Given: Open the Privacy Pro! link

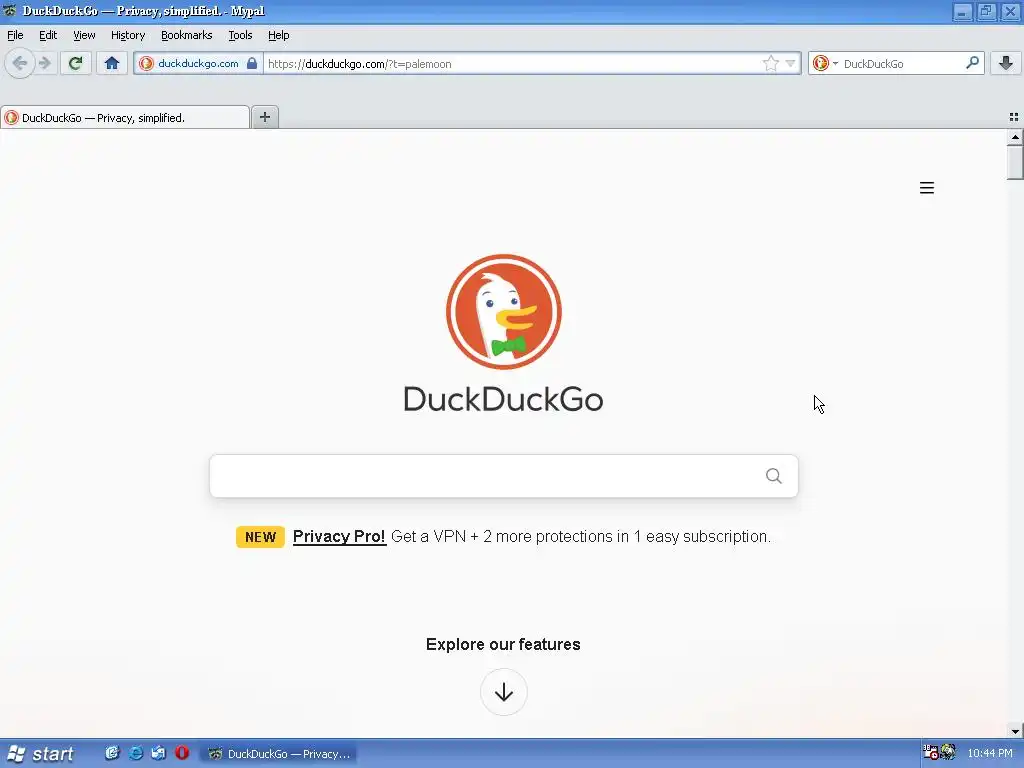Looking at the screenshot, I should pos(339,536).
